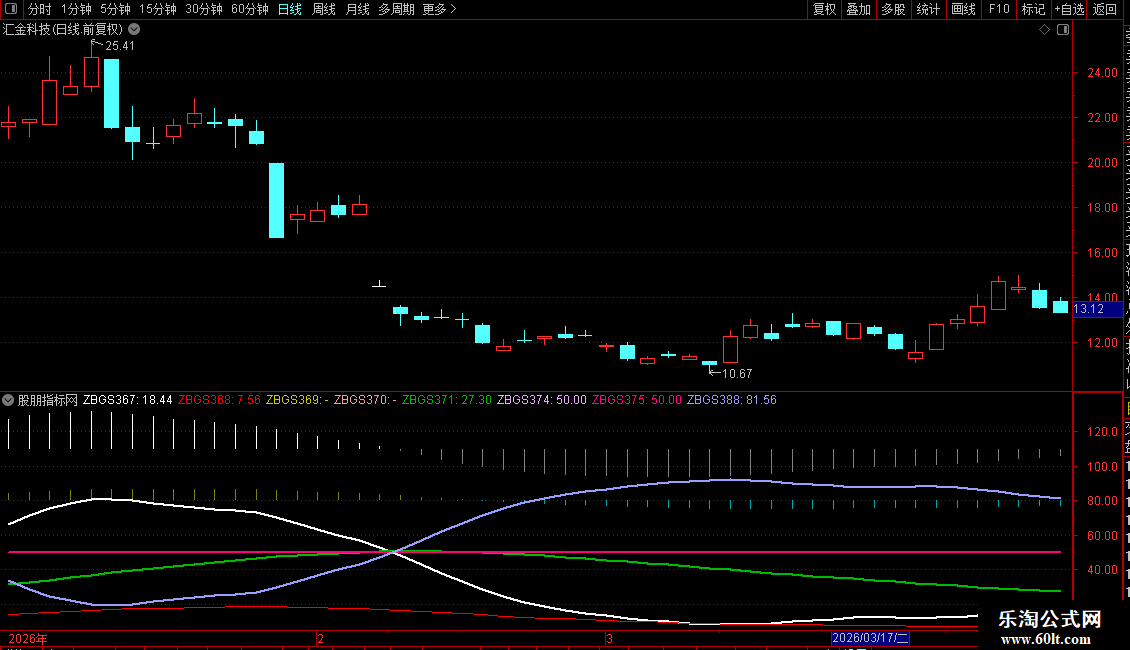Open the 复权 adjustment menu
This screenshot has height=650, width=1130.
tap(824, 9)
